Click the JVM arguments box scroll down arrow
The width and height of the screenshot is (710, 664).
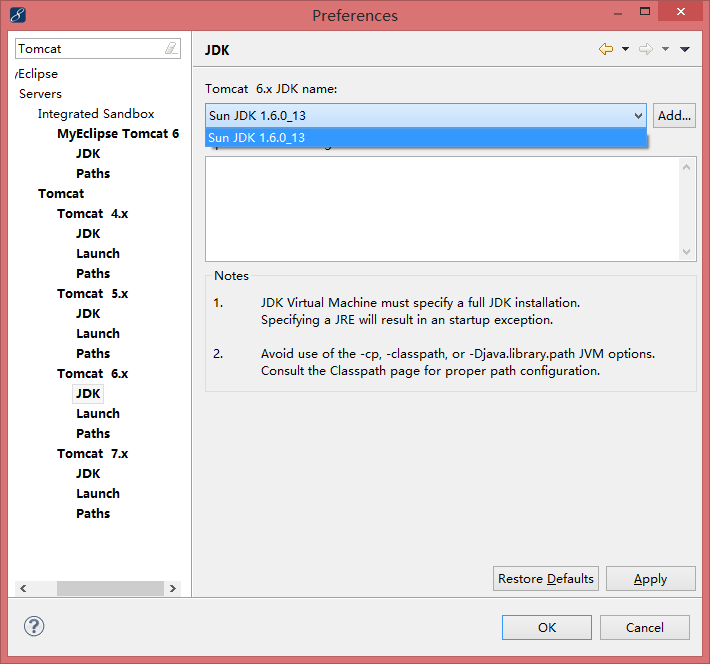[686, 251]
